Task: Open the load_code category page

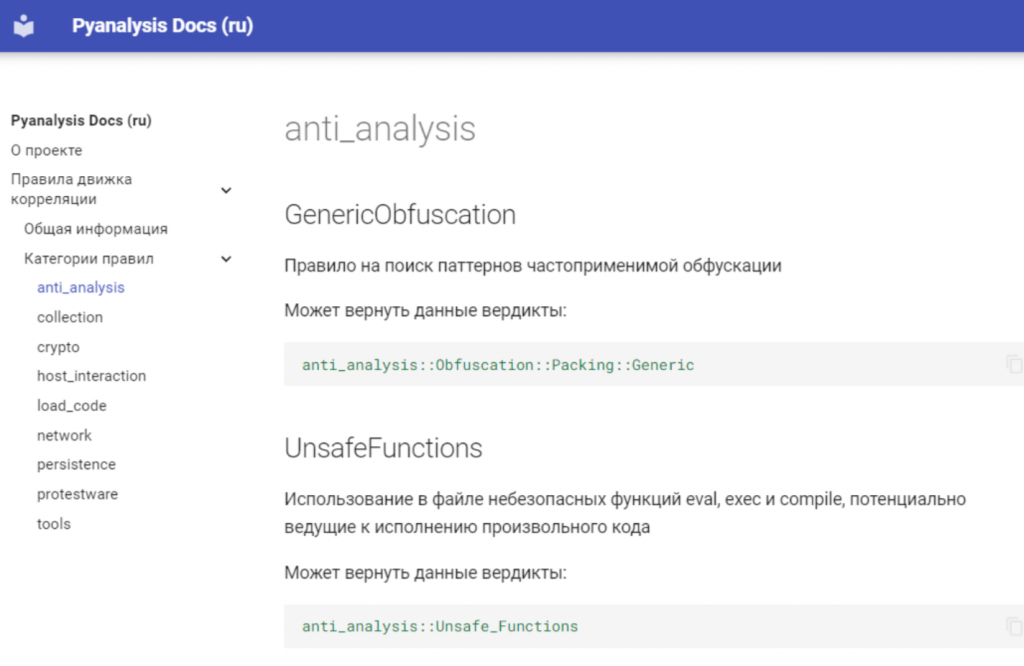Action: [x=72, y=405]
